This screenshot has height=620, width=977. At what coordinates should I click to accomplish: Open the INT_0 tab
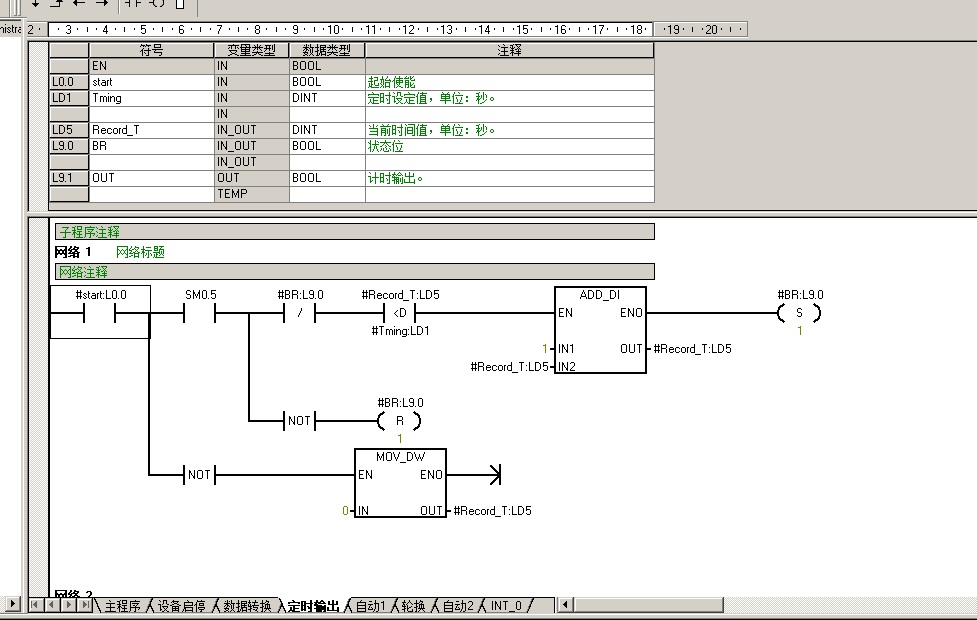pos(505,606)
